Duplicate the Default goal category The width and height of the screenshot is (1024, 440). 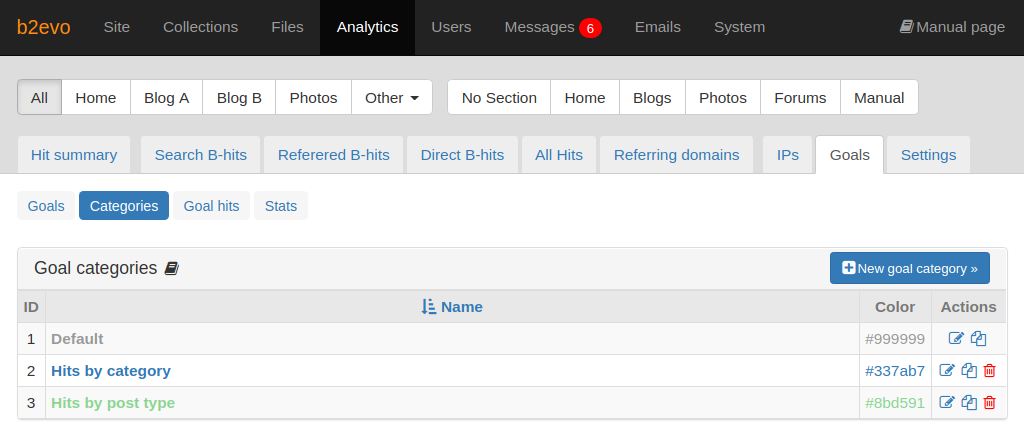pyautogui.click(x=978, y=338)
